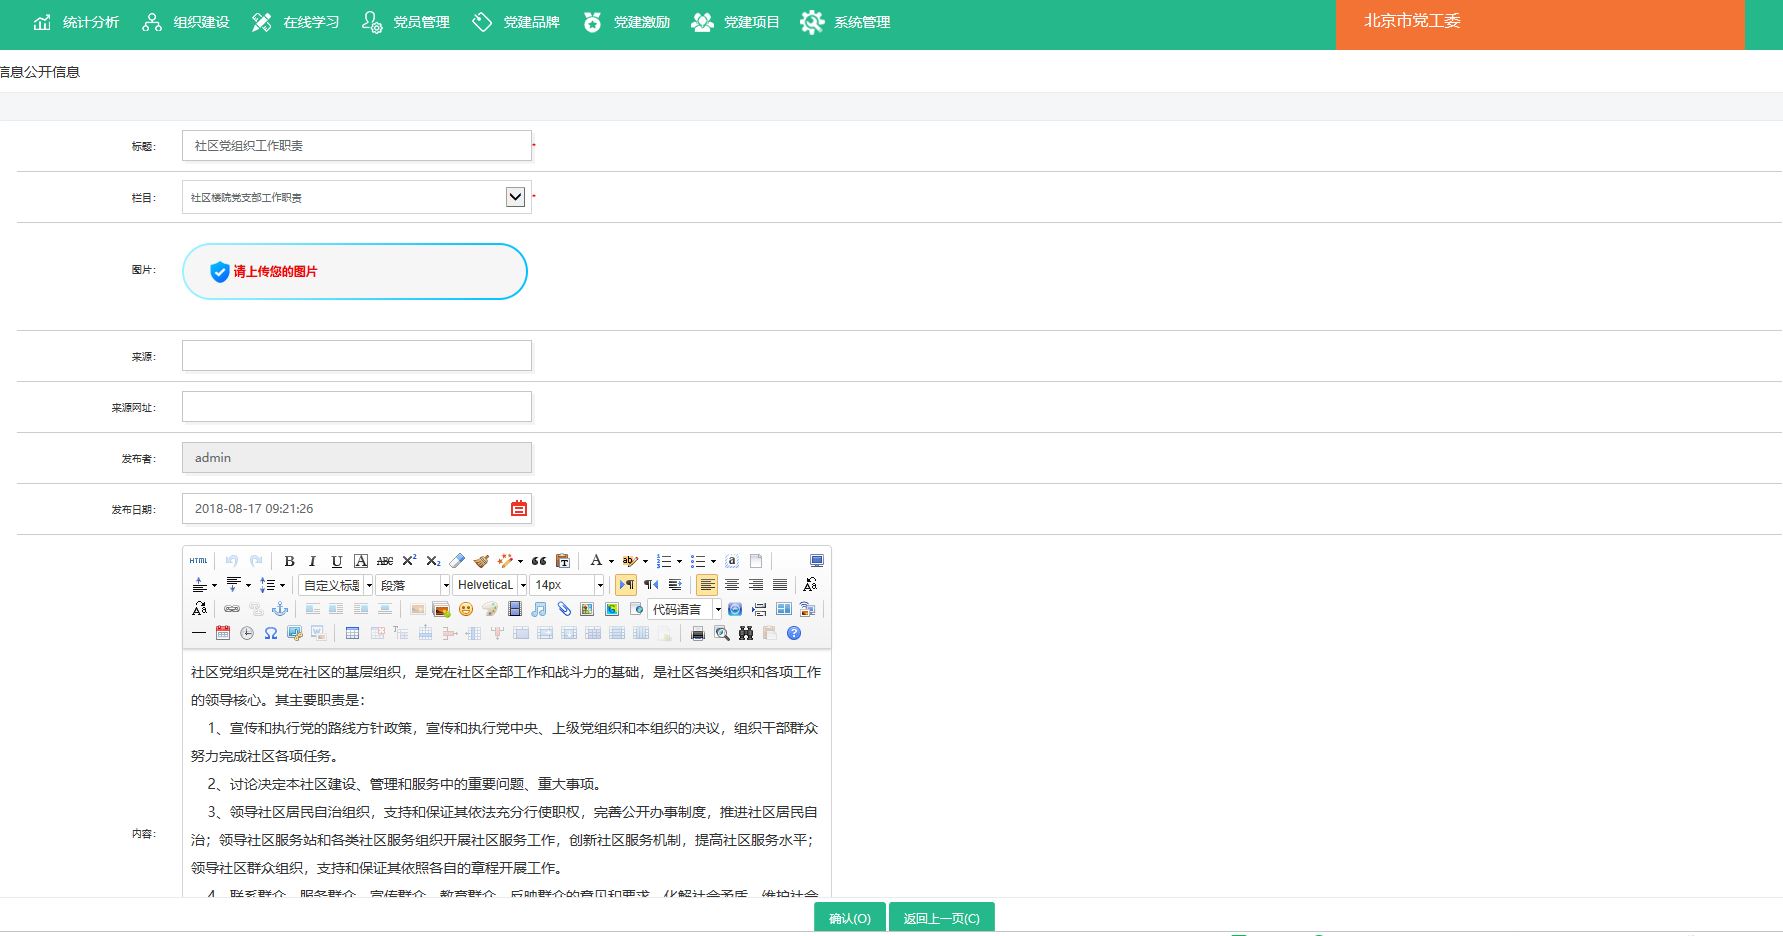
Task: Click the insert table icon
Action: point(352,633)
